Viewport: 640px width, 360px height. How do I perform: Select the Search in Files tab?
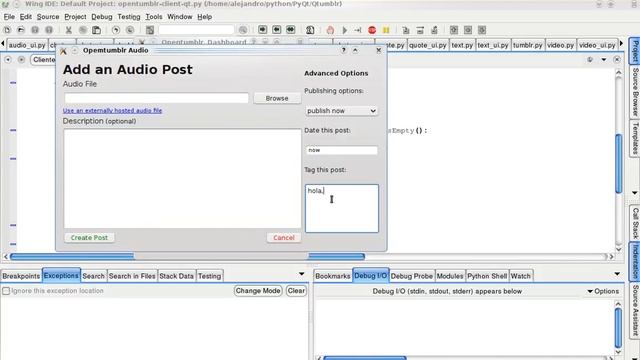[132, 276]
